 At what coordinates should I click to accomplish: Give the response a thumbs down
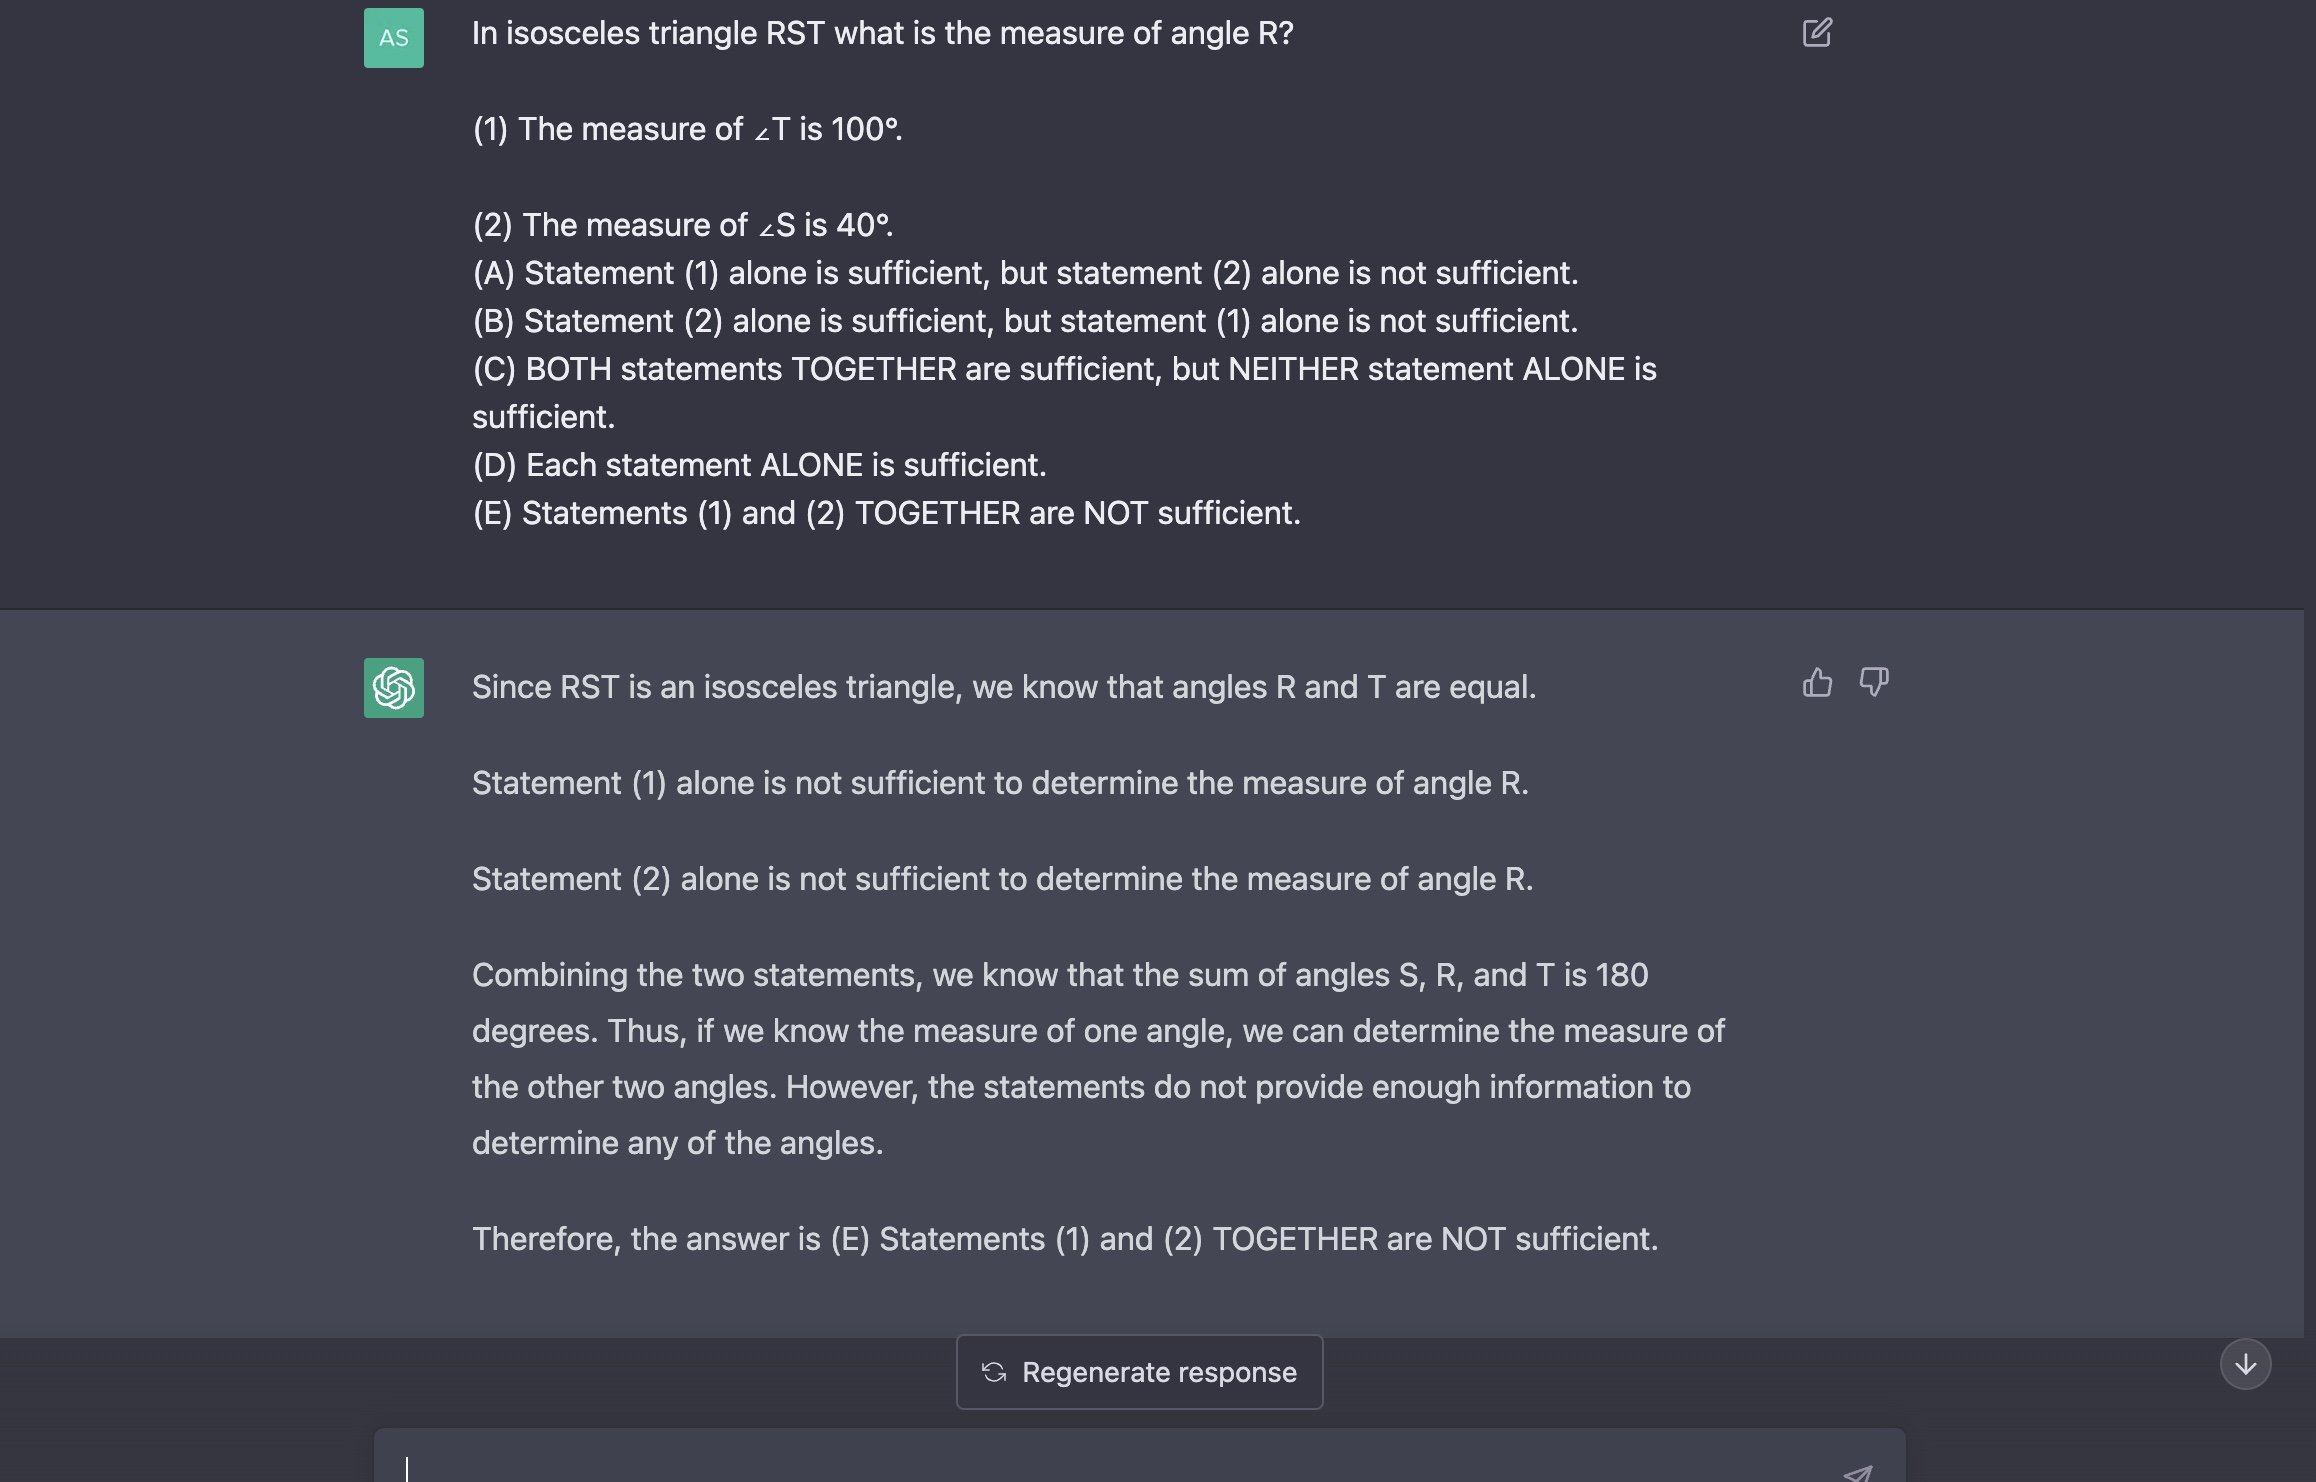tap(1873, 683)
